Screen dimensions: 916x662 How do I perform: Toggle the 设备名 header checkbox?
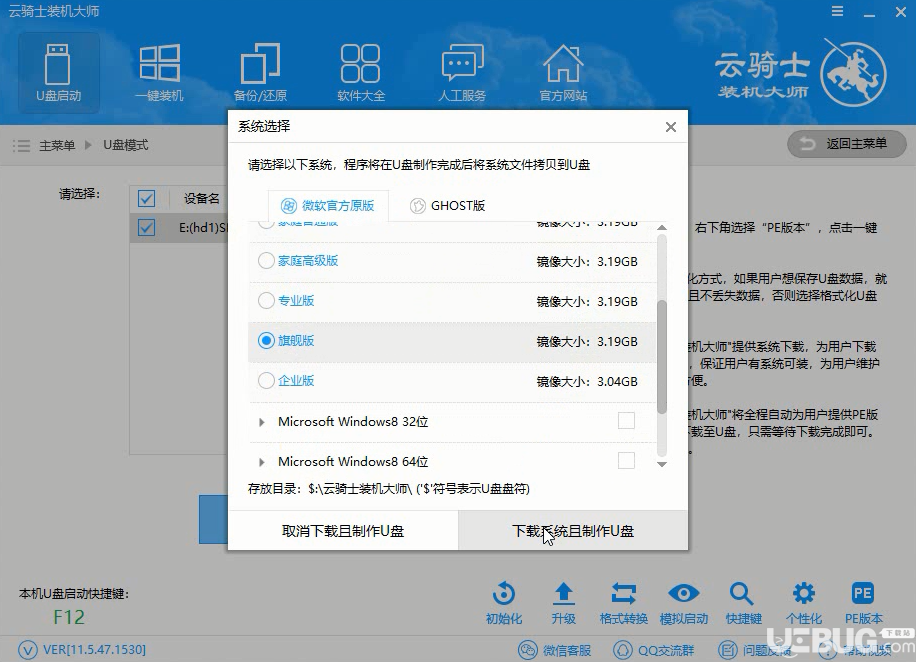(x=146, y=199)
